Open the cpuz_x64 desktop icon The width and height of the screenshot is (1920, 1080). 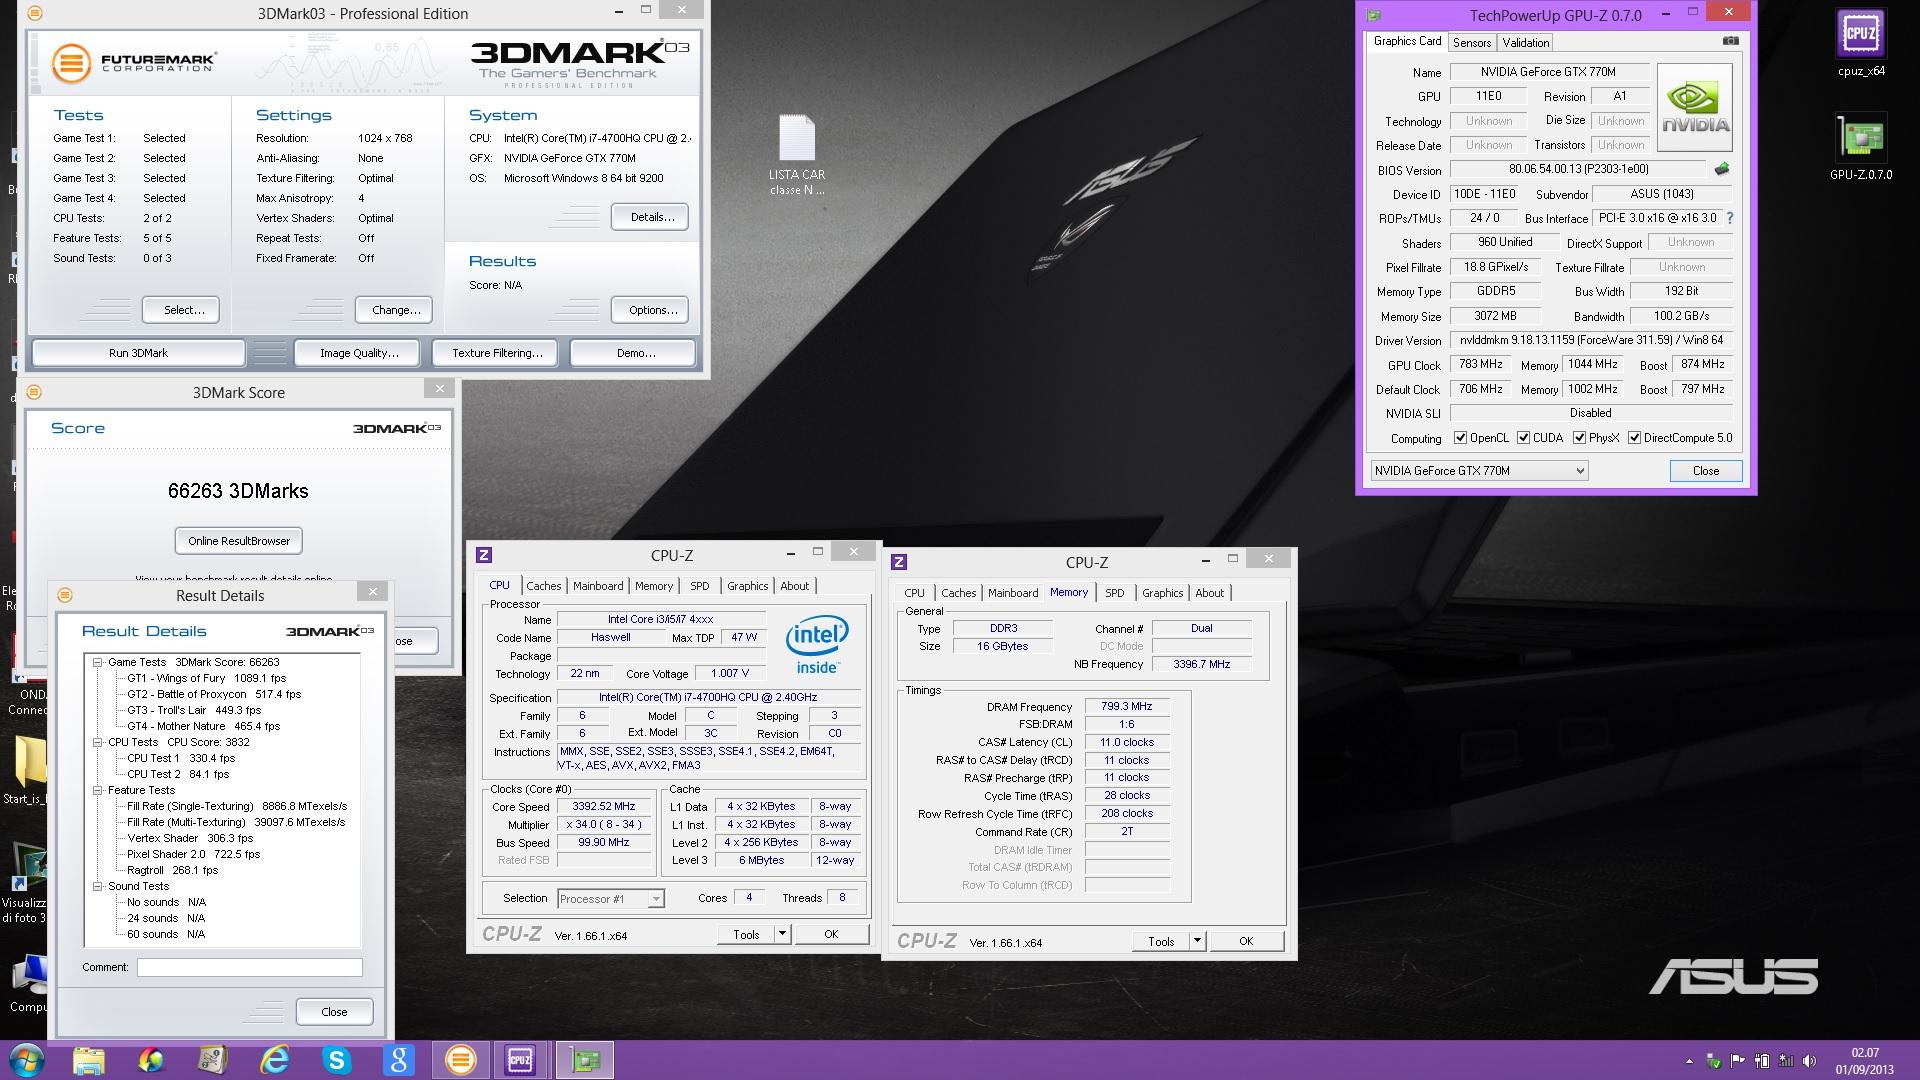click(1861, 43)
